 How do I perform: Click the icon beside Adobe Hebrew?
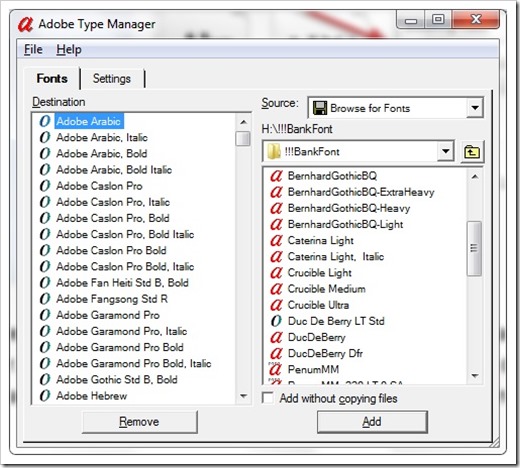tap(45, 396)
